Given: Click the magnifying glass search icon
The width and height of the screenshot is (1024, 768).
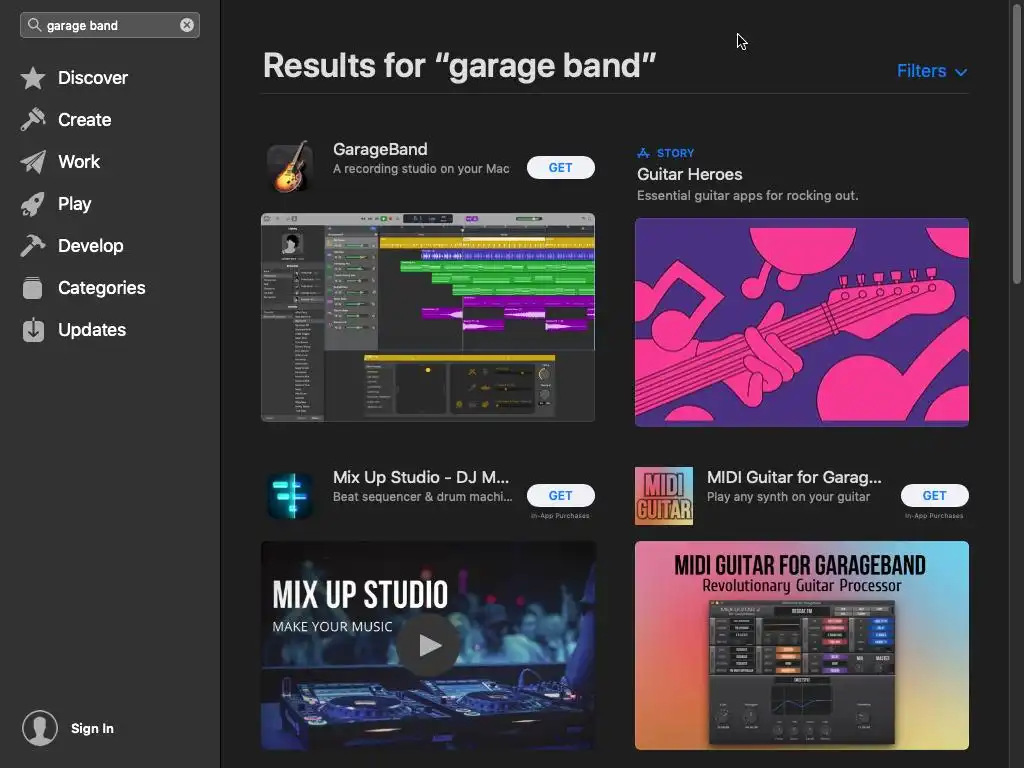Looking at the screenshot, I should coord(34,25).
